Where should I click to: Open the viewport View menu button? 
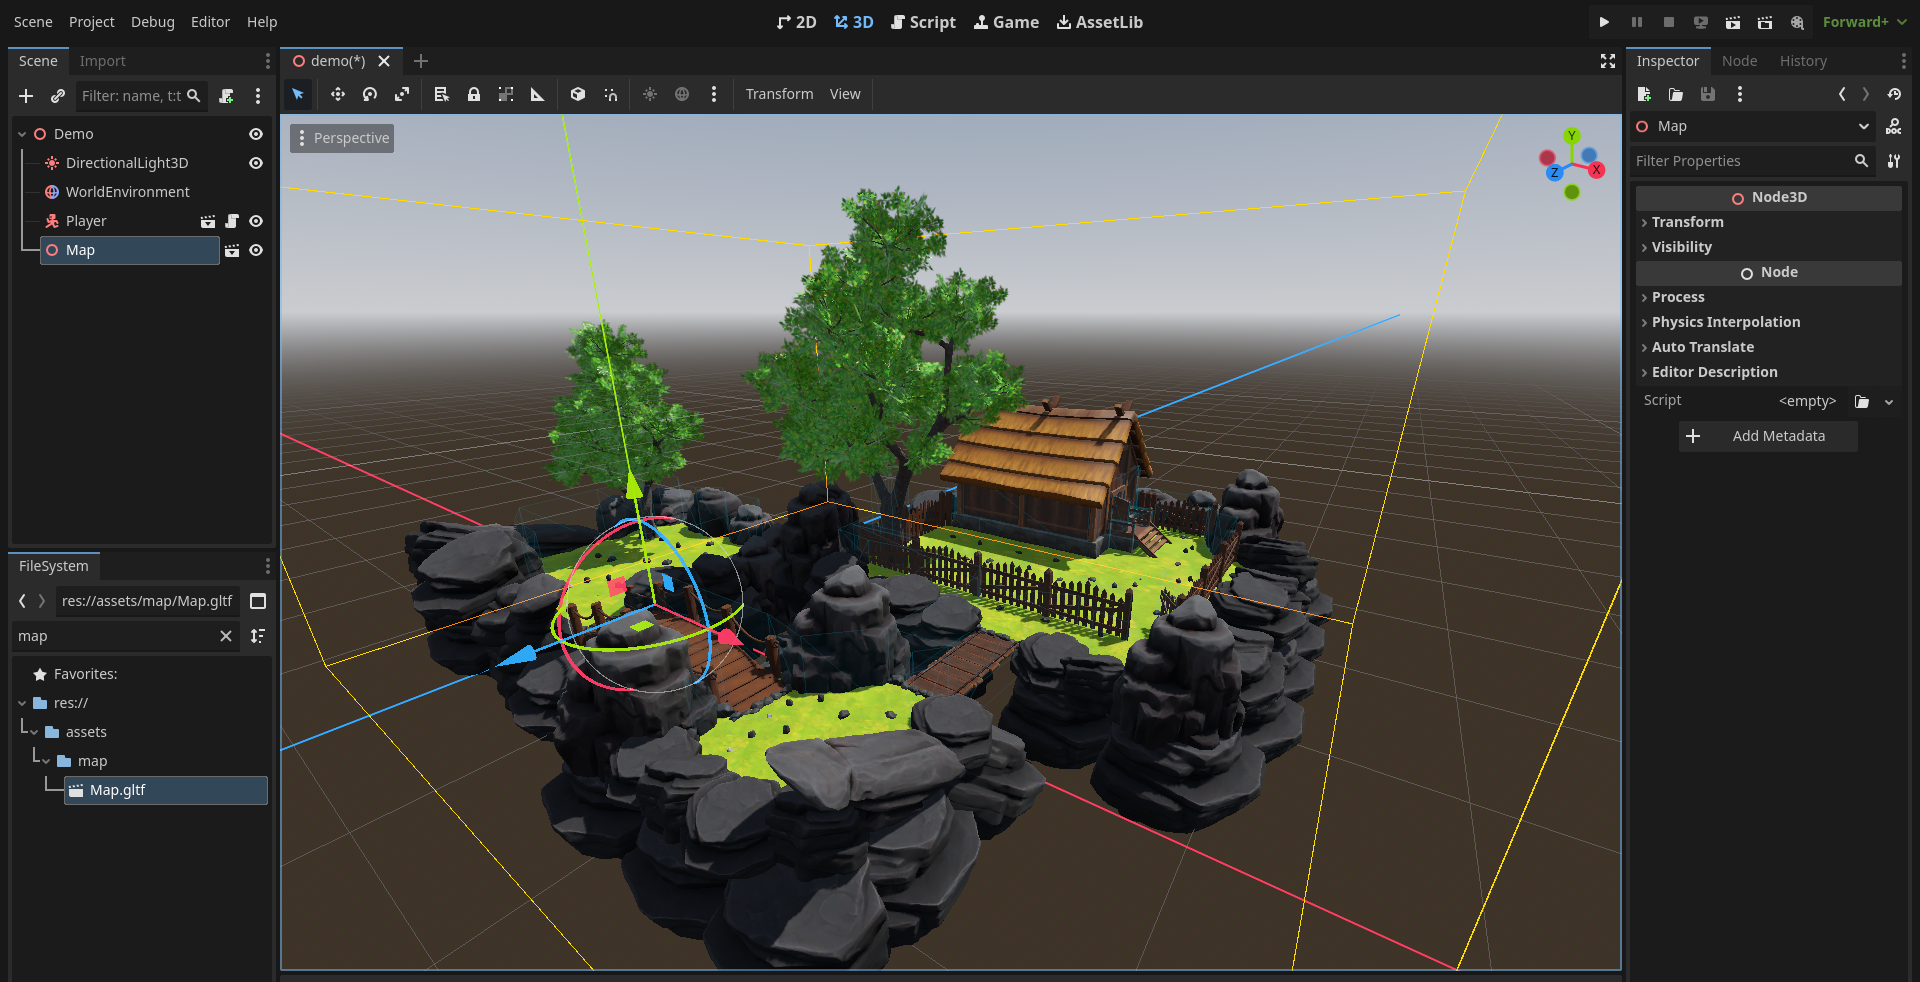point(845,94)
